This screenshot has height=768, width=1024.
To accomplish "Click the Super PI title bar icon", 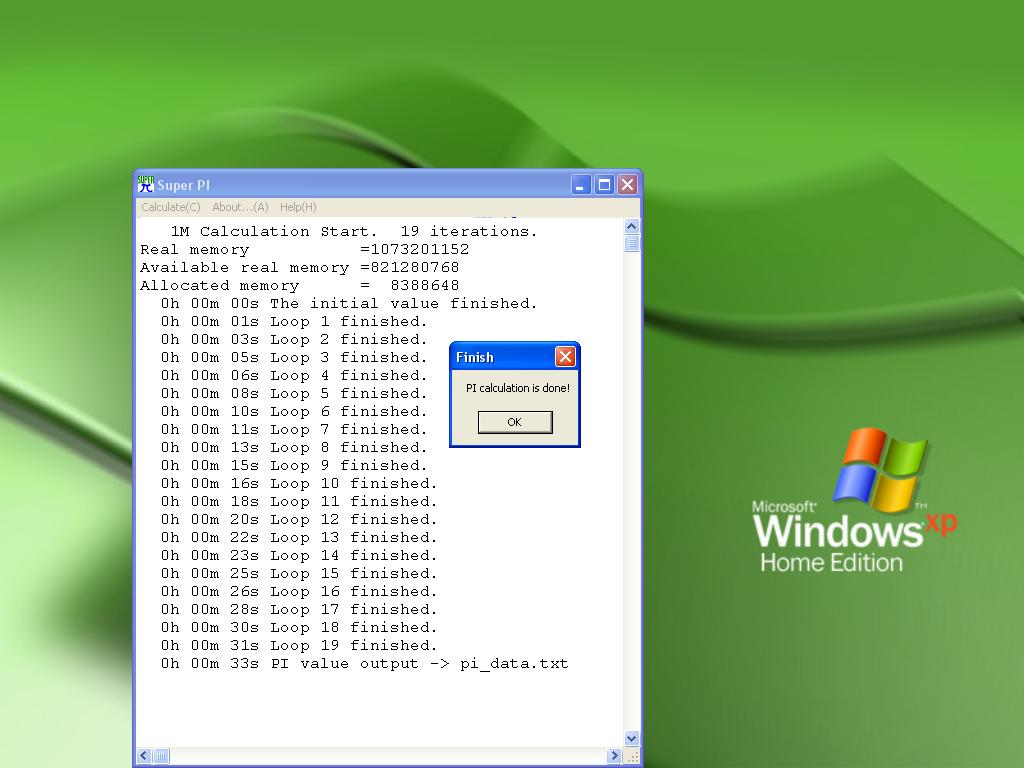I will point(146,185).
